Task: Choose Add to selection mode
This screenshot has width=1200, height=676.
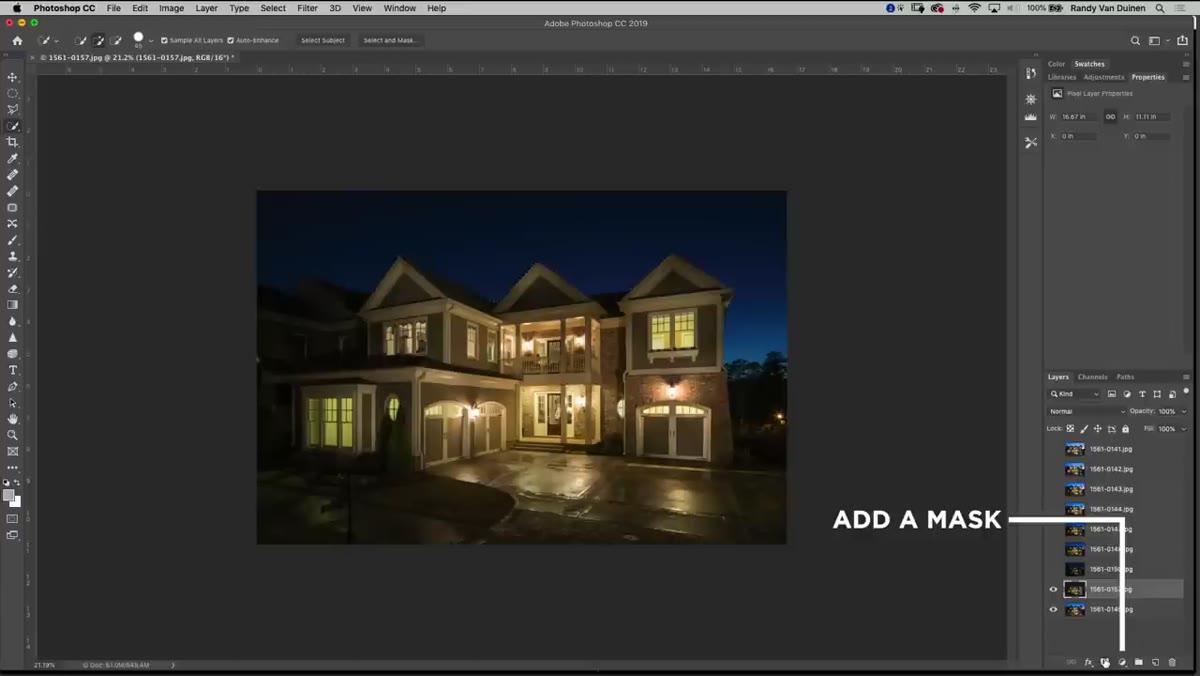Action: (x=99, y=41)
